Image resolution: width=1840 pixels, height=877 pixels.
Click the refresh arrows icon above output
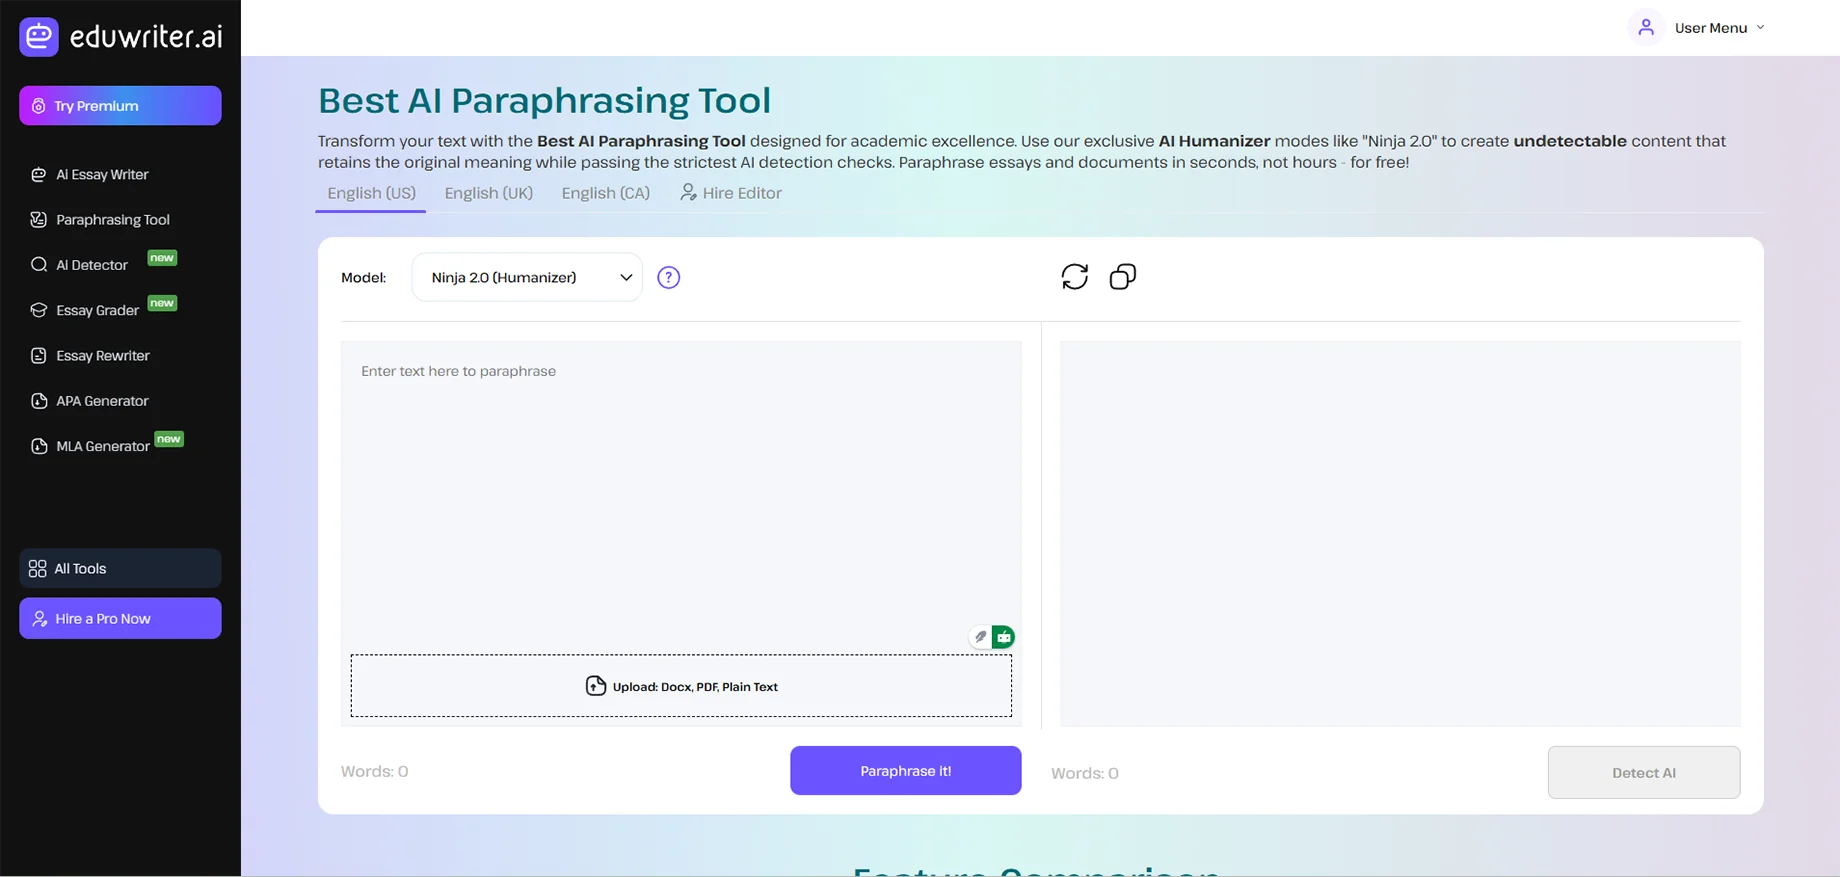point(1074,277)
